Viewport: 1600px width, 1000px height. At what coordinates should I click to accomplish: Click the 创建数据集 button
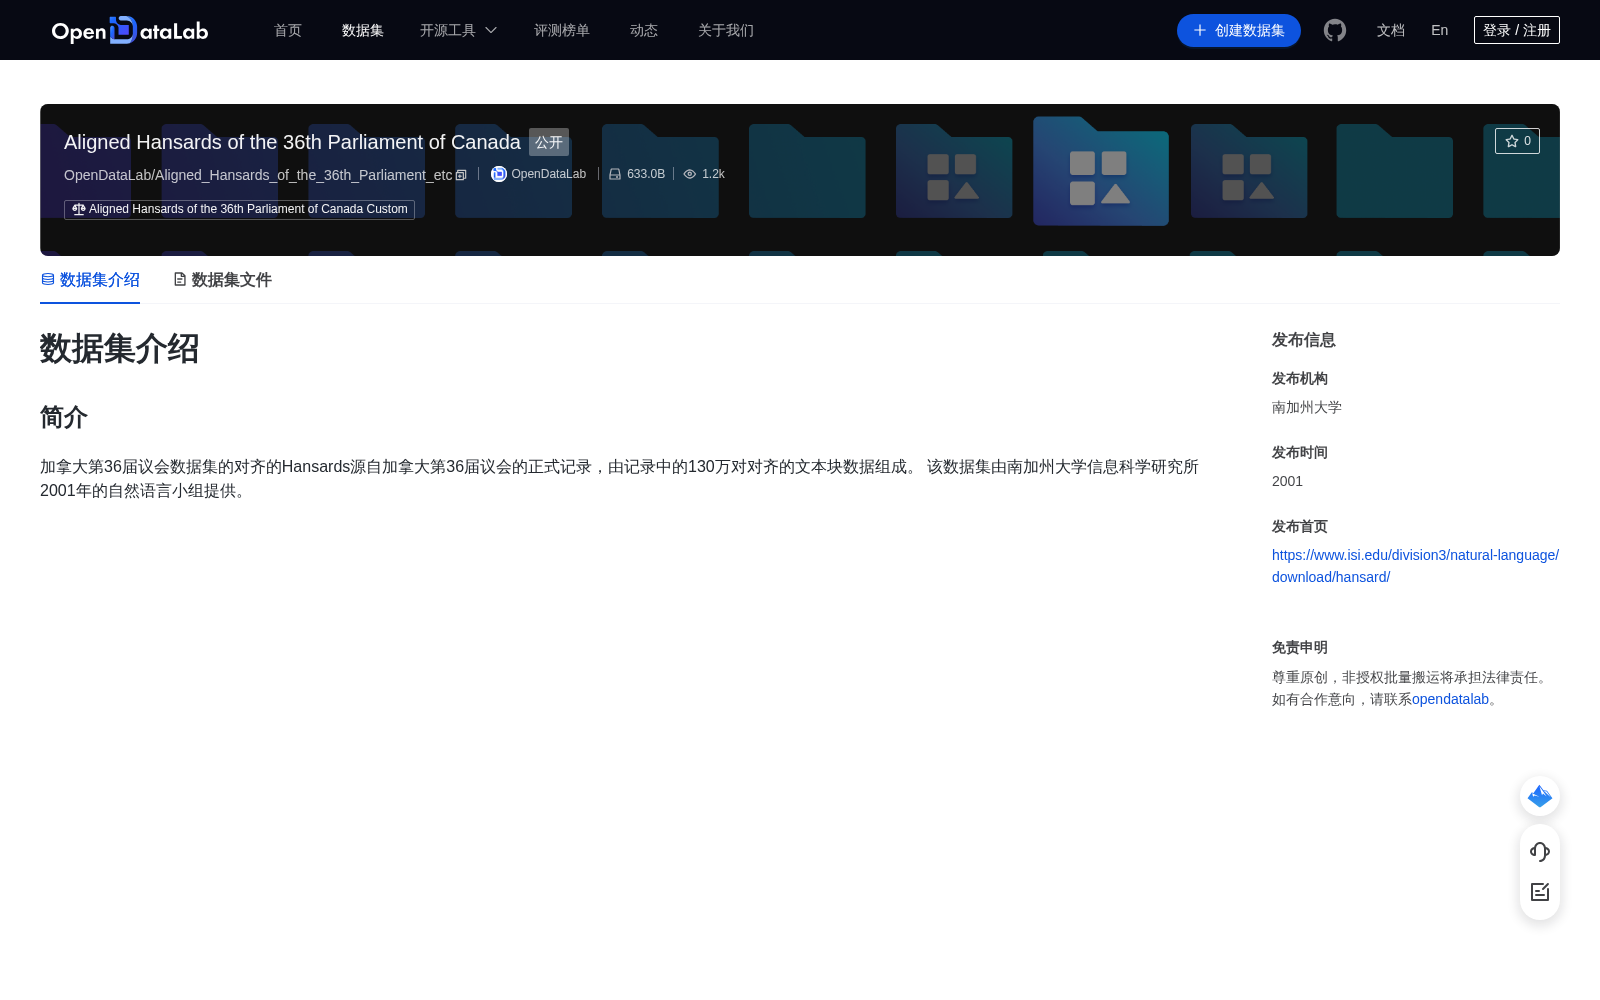coord(1239,30)
